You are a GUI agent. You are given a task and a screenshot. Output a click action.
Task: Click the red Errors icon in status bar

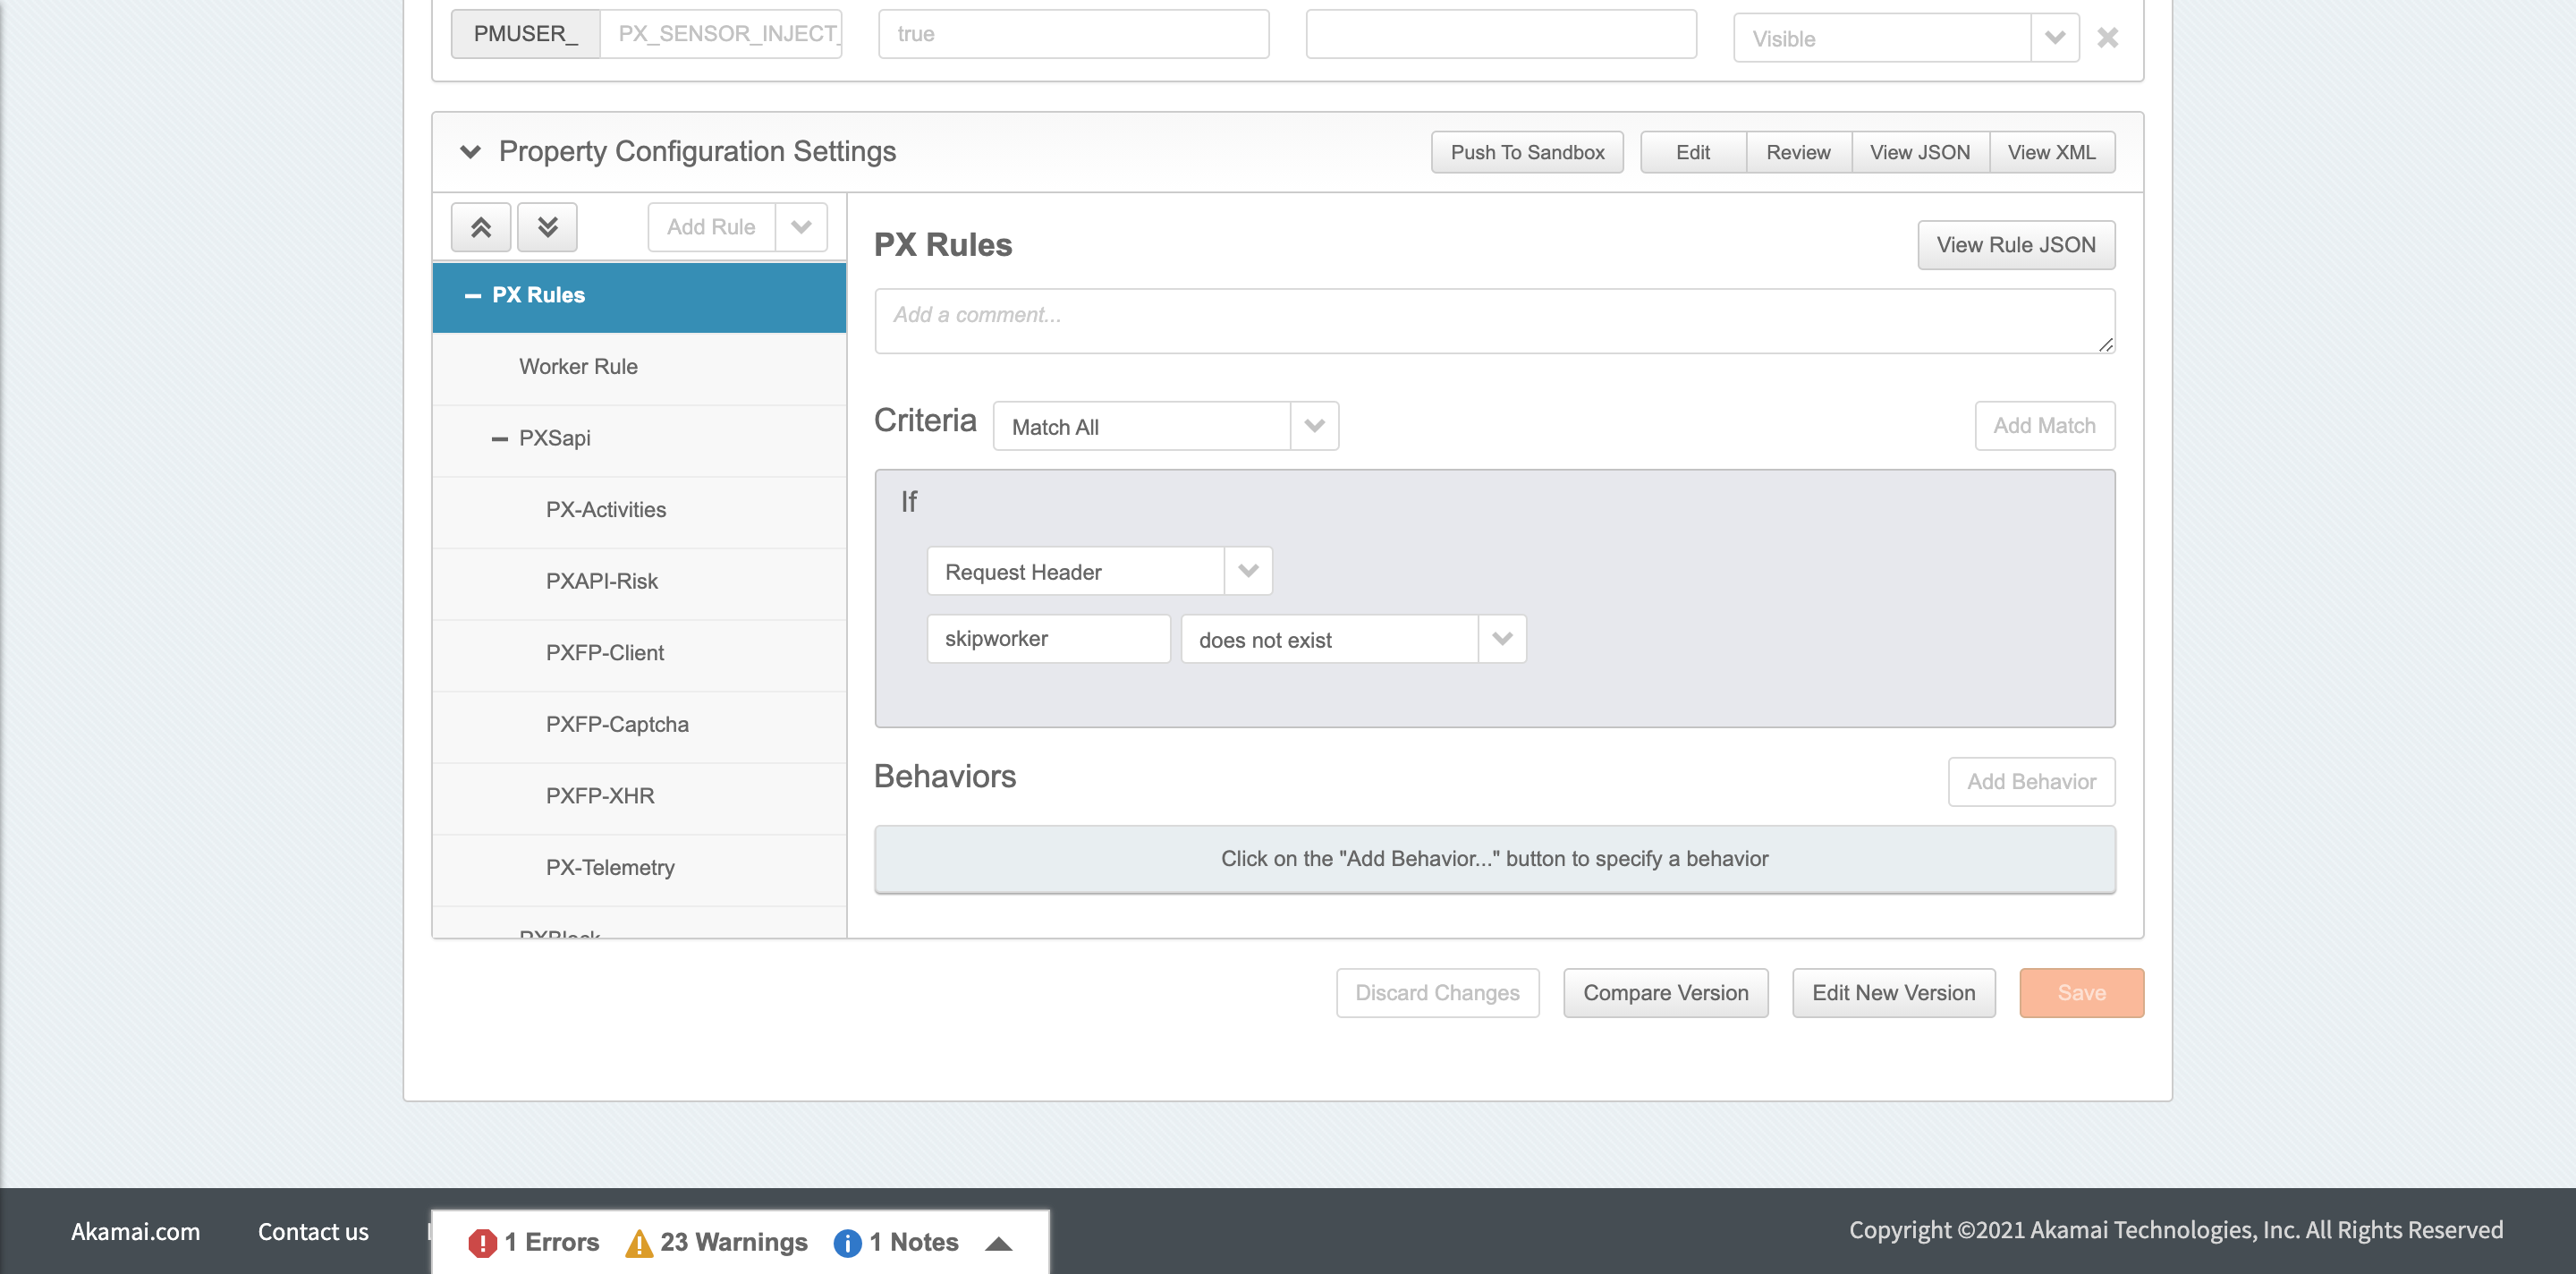pyautogui.click(x=482, y=1242)
